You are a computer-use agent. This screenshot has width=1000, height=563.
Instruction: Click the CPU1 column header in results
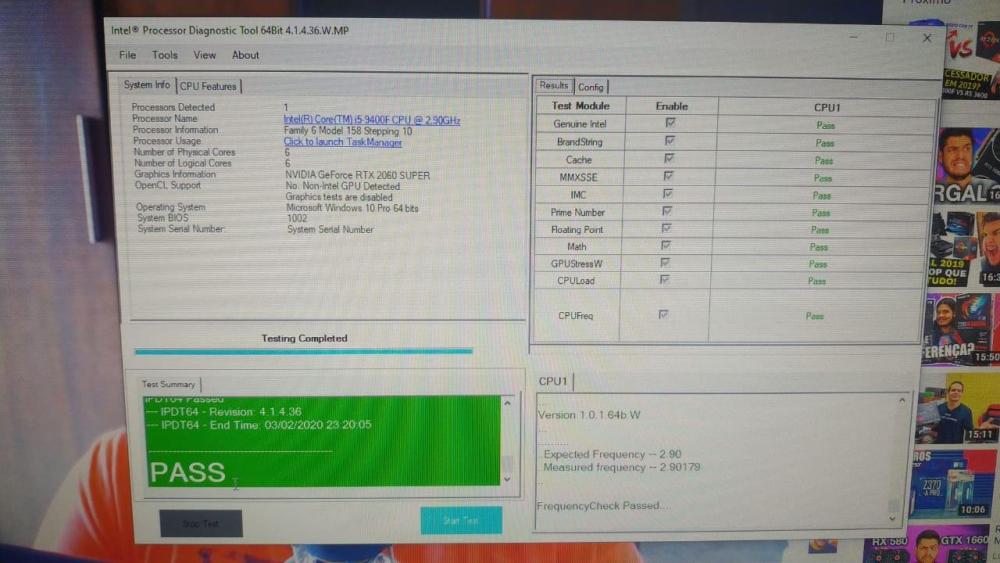click(x=827, y=108)
